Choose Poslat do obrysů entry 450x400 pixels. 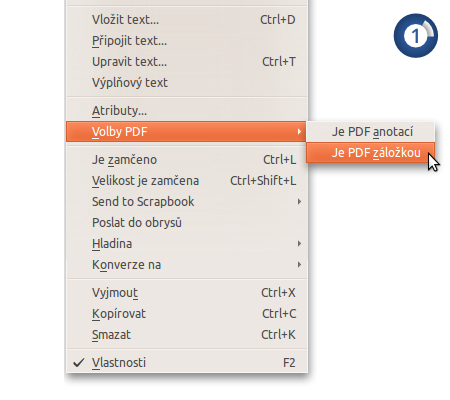point(186,223)
